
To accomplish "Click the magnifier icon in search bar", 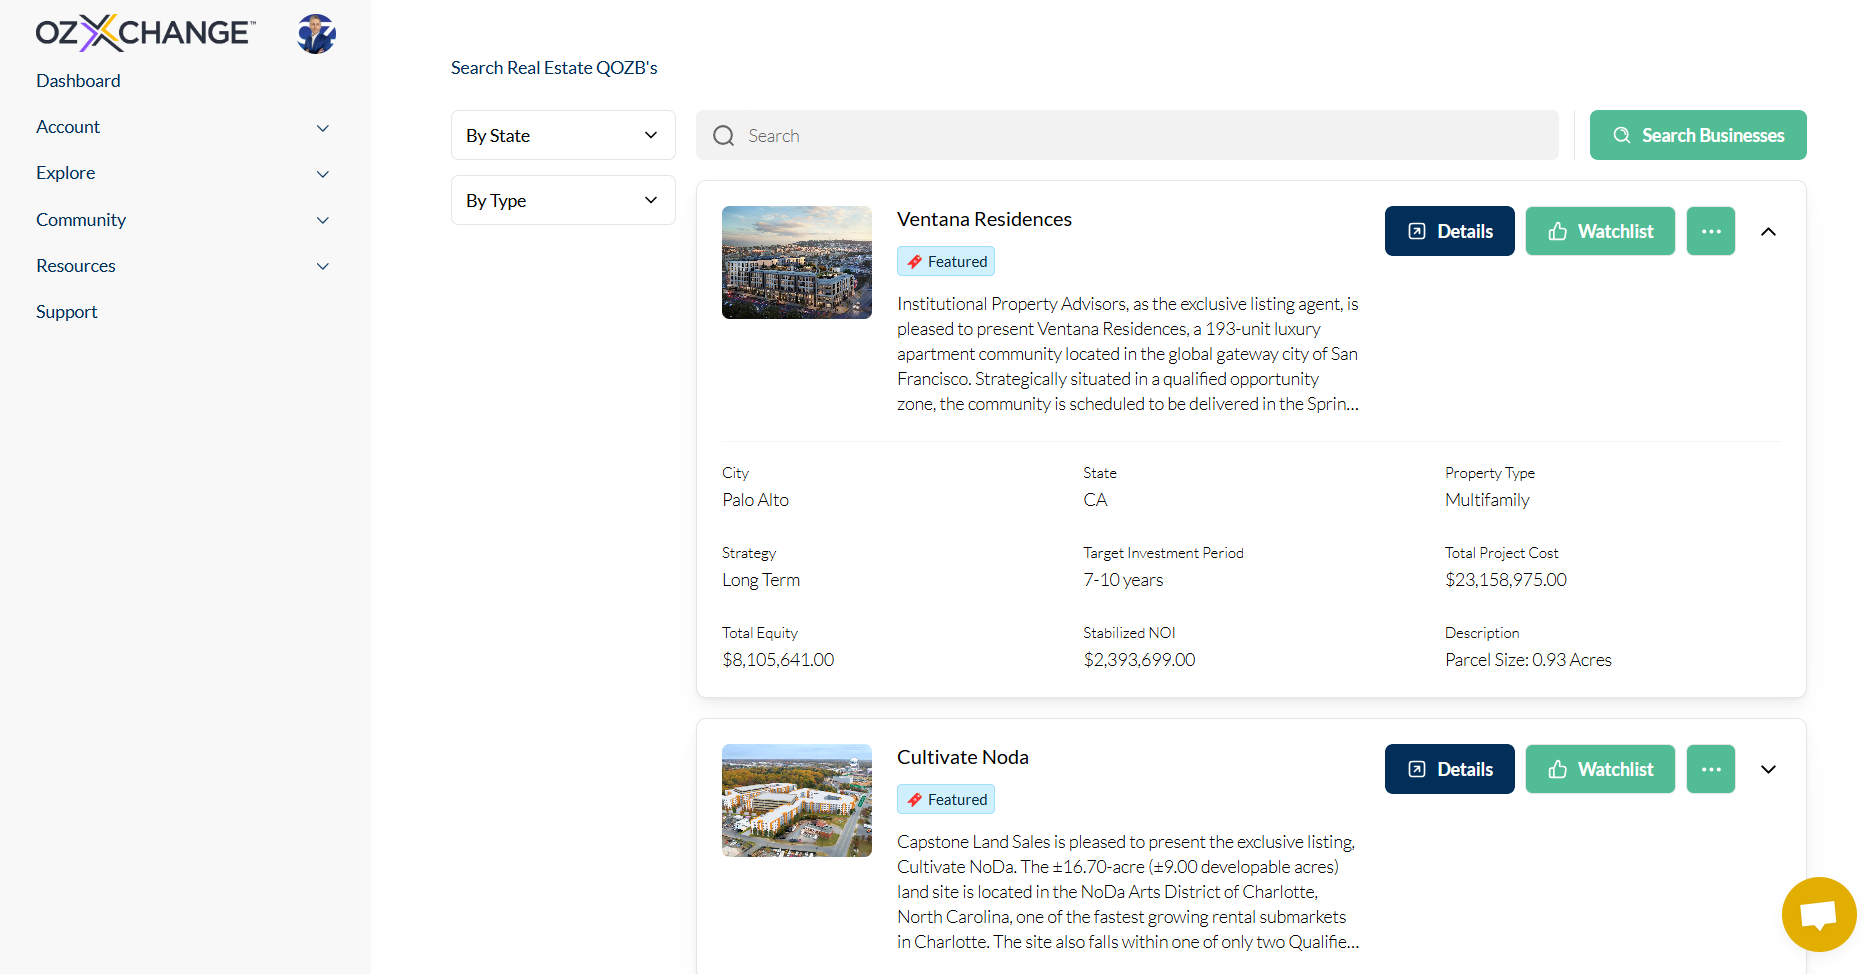I will tap(724, 136).
